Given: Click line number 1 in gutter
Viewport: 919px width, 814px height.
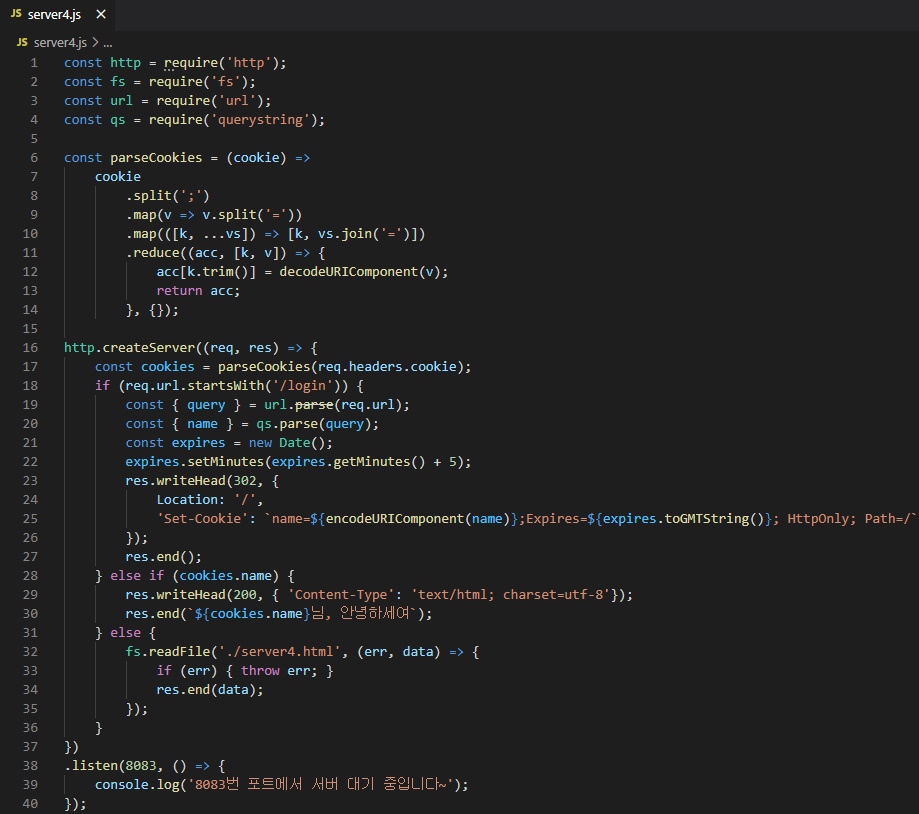Looking at the screenshot, I should coord(34,63).
